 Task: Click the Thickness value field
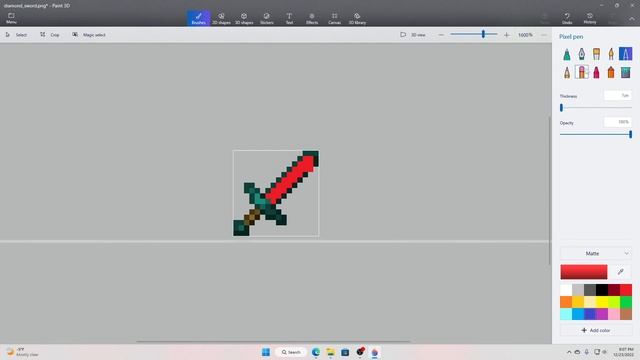(x=618, y=96)
